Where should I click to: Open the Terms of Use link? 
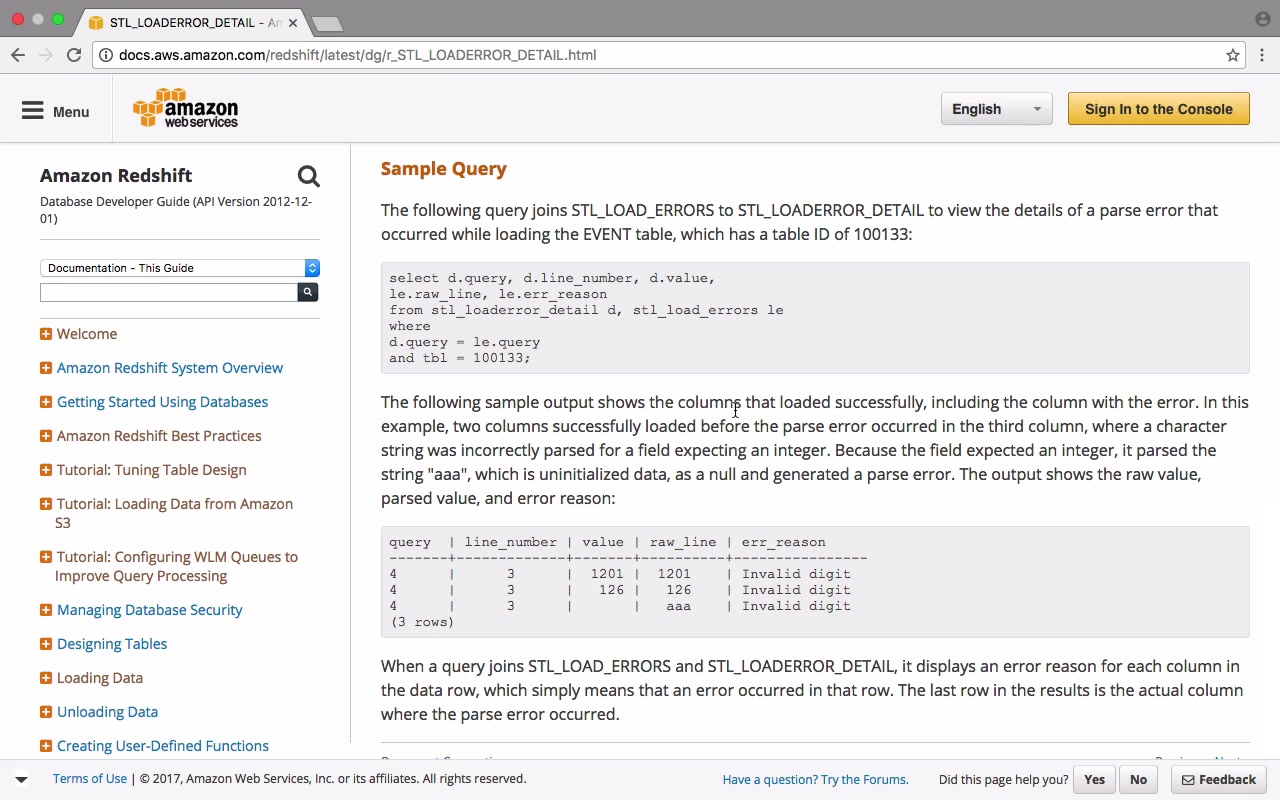click(x=90, y=779)
